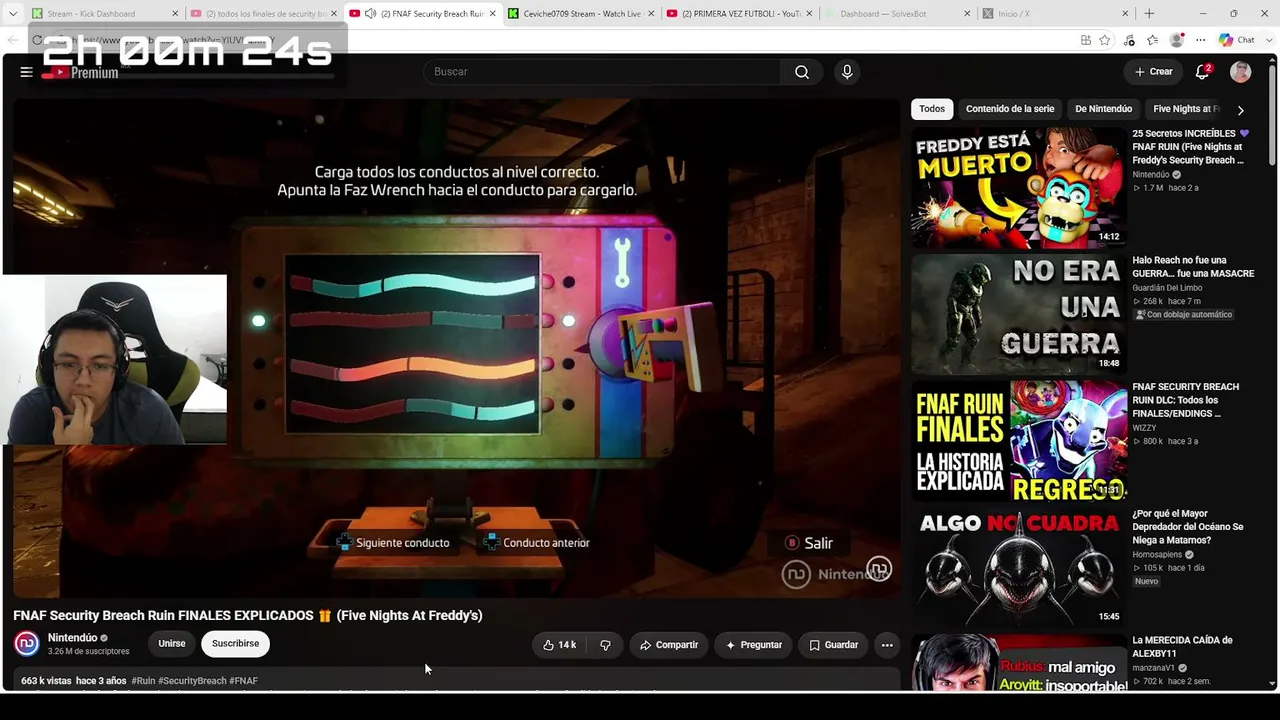The image size is (1280, 720).
Task: Click the Unirse button
Action: point(172,644)
